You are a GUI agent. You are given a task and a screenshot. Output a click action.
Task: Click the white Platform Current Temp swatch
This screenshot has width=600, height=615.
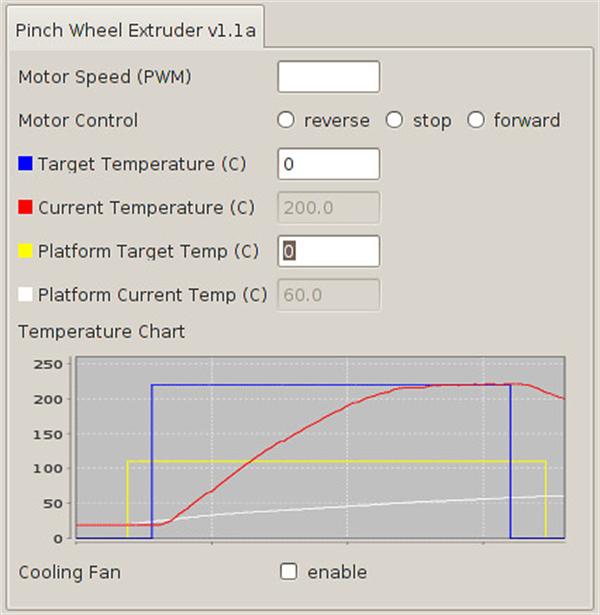[x=26, y=295]
